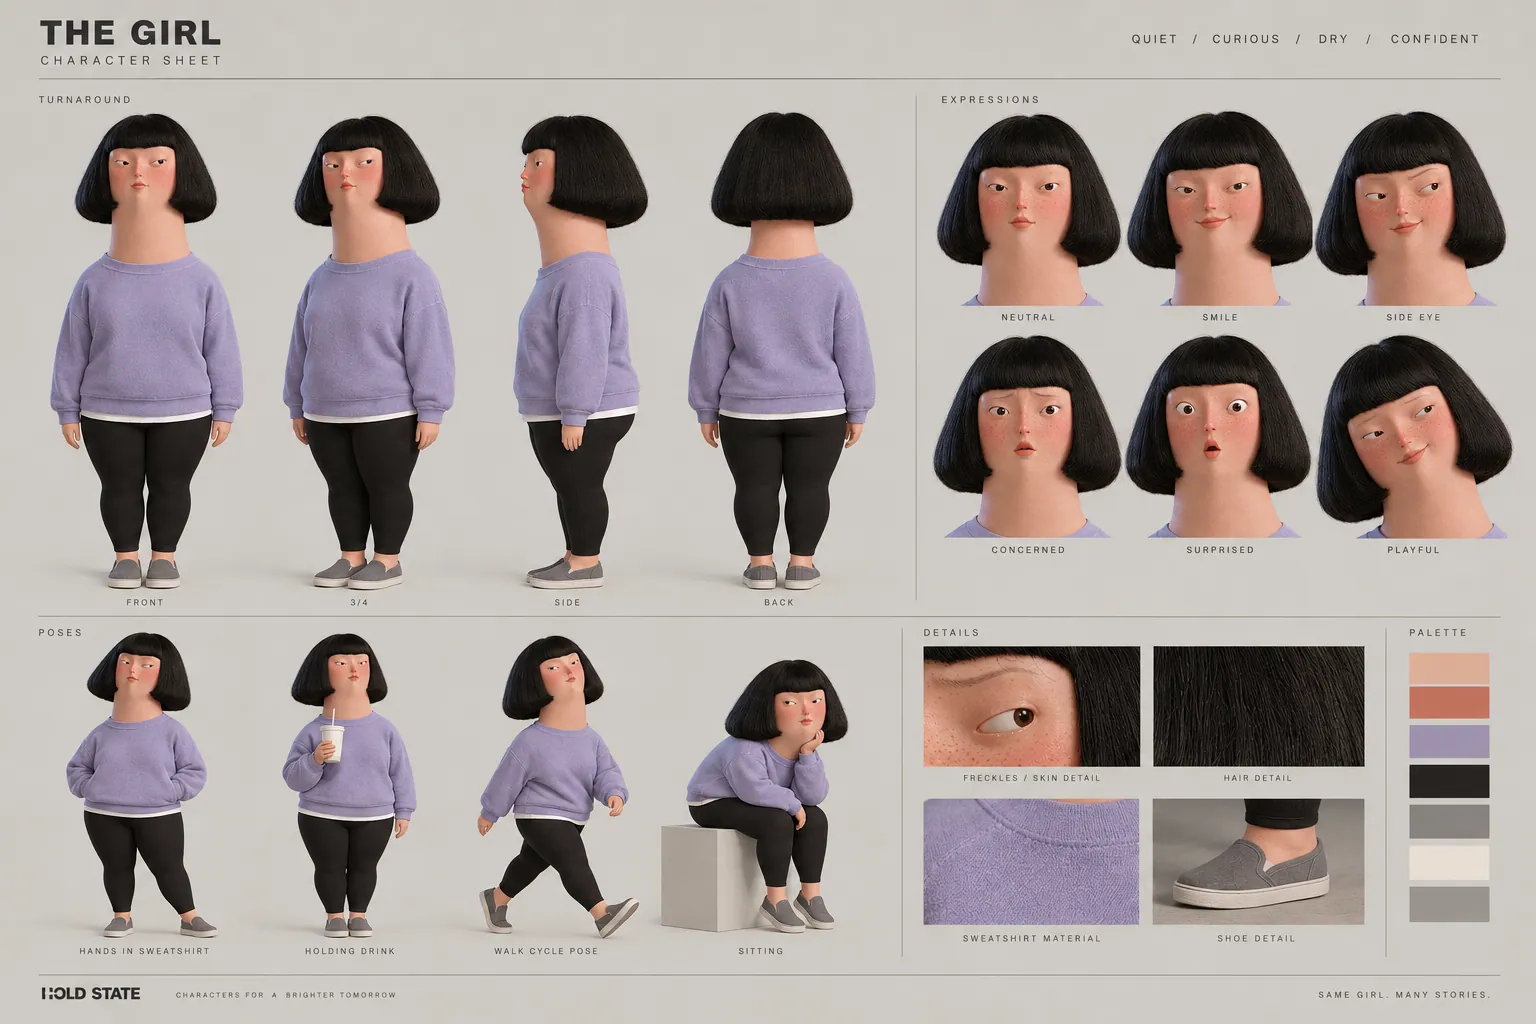
Task: Click the DRY trait word
Action: click(x=1333, y=39)
